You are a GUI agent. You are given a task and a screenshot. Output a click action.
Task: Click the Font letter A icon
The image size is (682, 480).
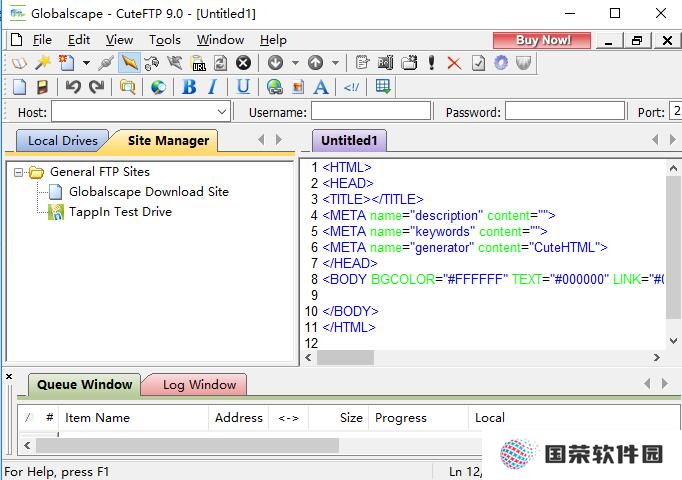coord(321,87)
